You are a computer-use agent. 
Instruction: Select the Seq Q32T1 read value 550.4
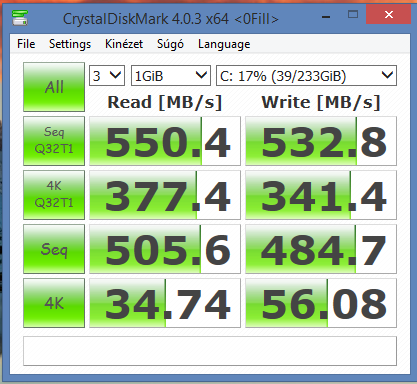(165, 141)
